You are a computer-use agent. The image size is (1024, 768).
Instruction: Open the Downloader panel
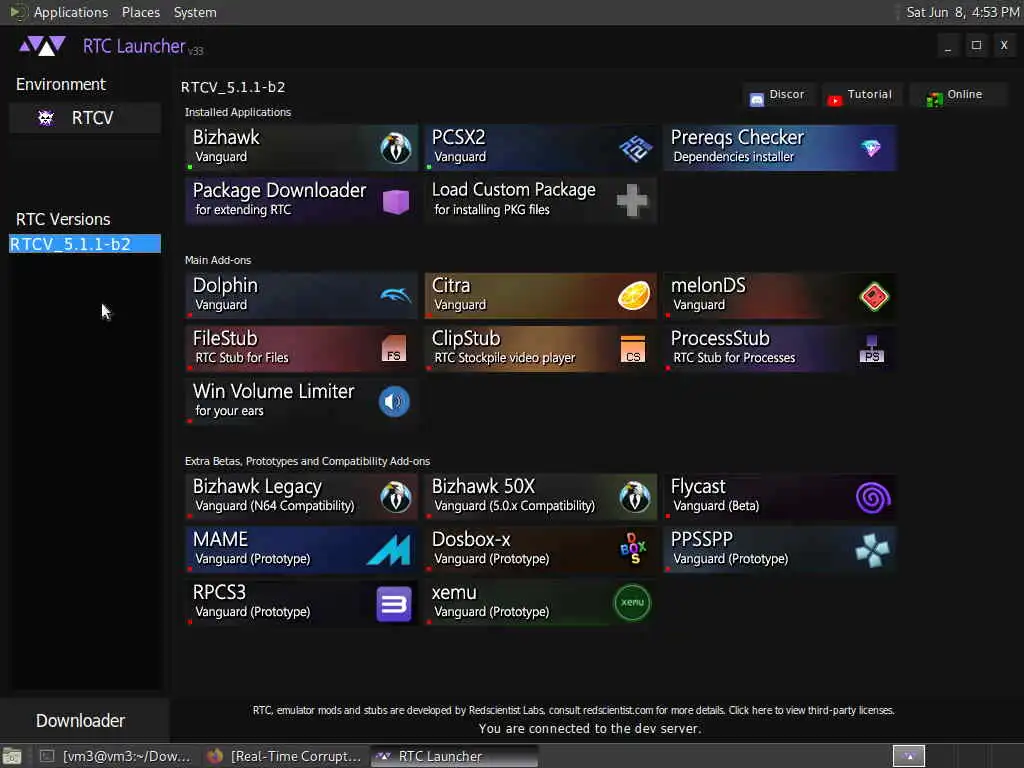click(84, 720)
